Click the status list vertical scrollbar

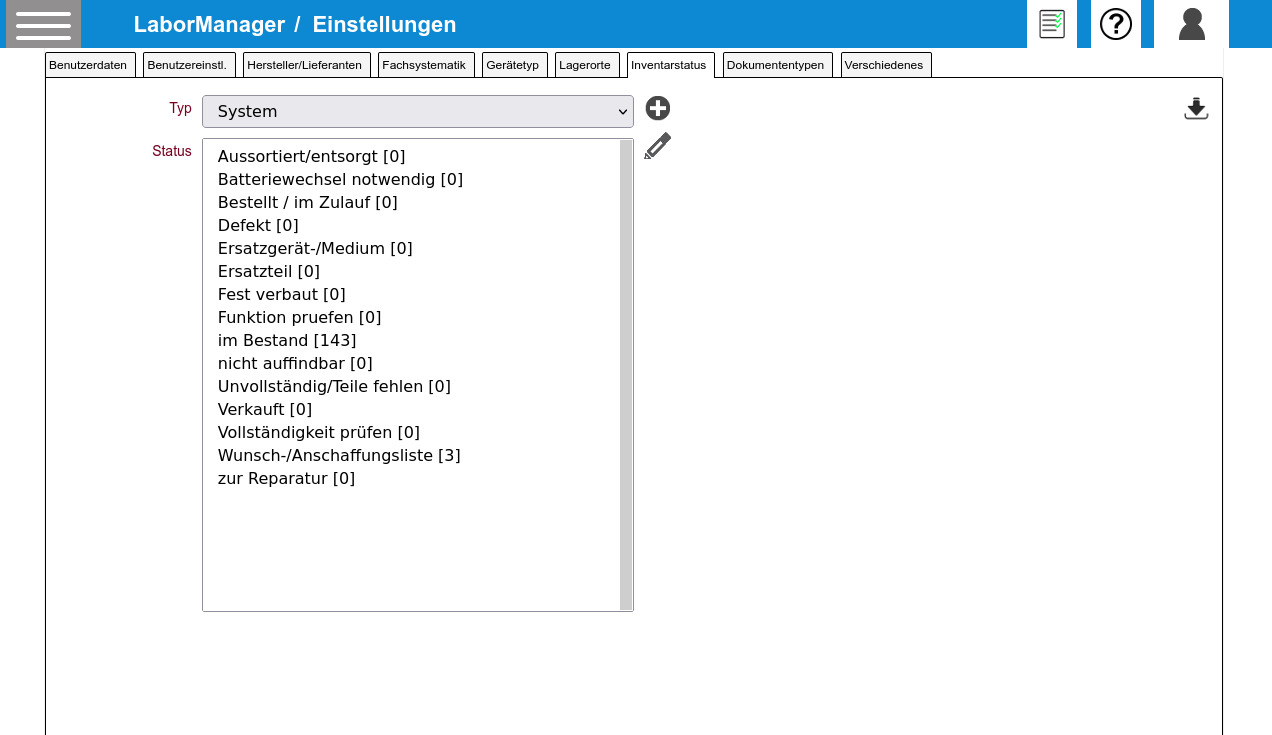coord(626,375)
